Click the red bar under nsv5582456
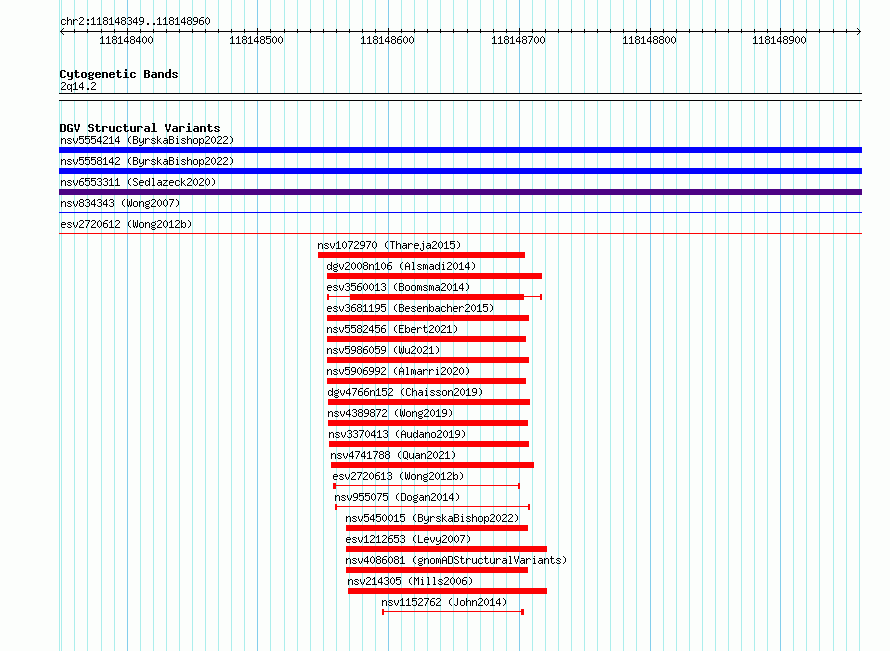The image size is (890, 651). click(x=426, y=339)
